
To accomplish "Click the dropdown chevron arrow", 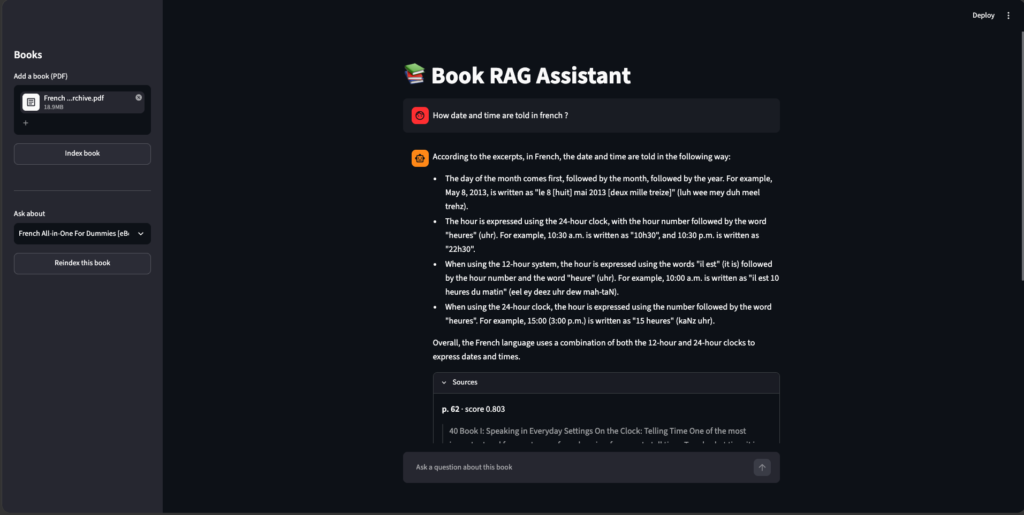I will coord(140,234).
